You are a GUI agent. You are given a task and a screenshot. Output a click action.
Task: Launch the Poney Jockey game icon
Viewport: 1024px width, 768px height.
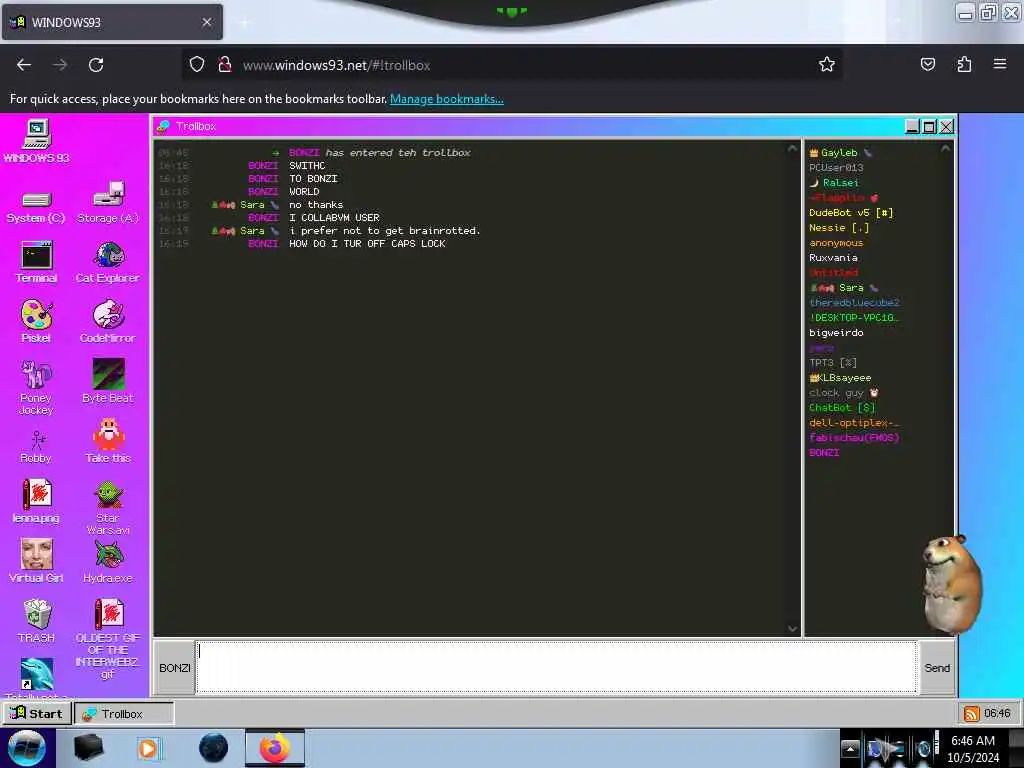coord(36,387)
